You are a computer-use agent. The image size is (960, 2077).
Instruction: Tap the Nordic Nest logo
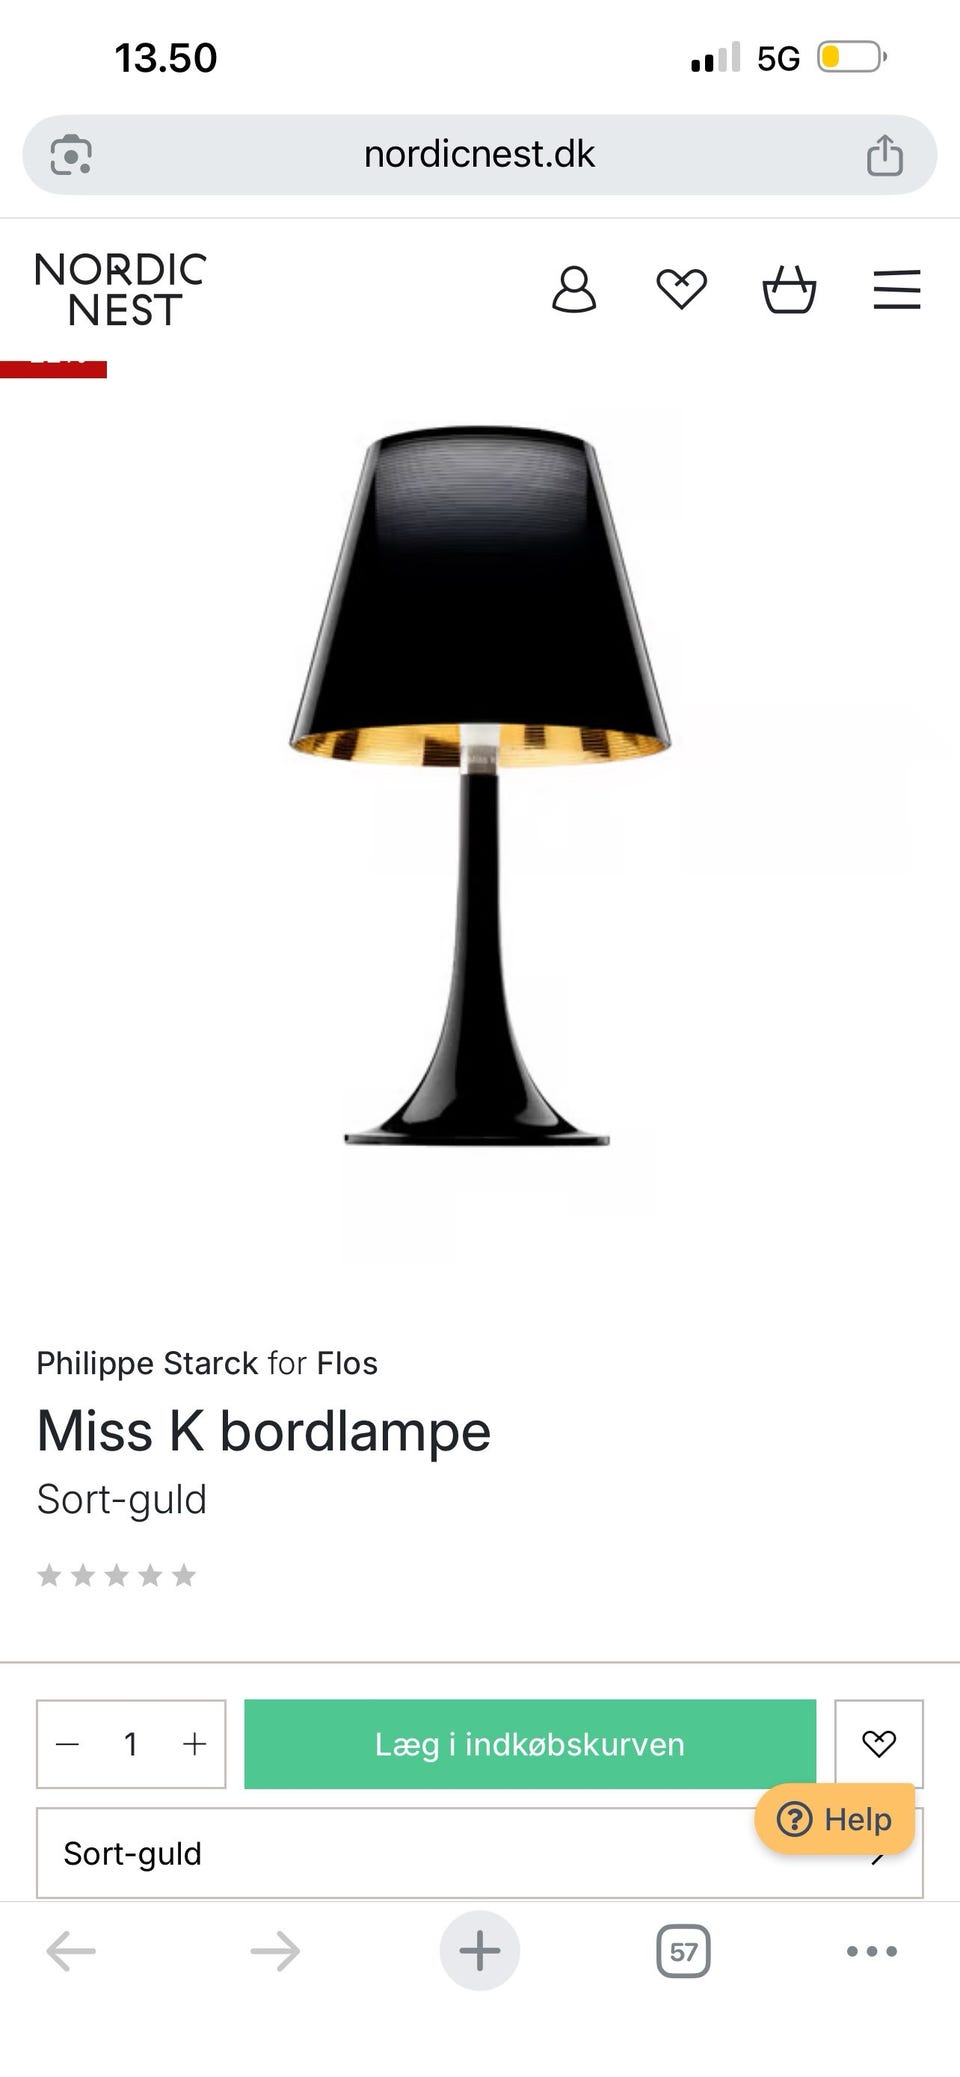(121, 290)
